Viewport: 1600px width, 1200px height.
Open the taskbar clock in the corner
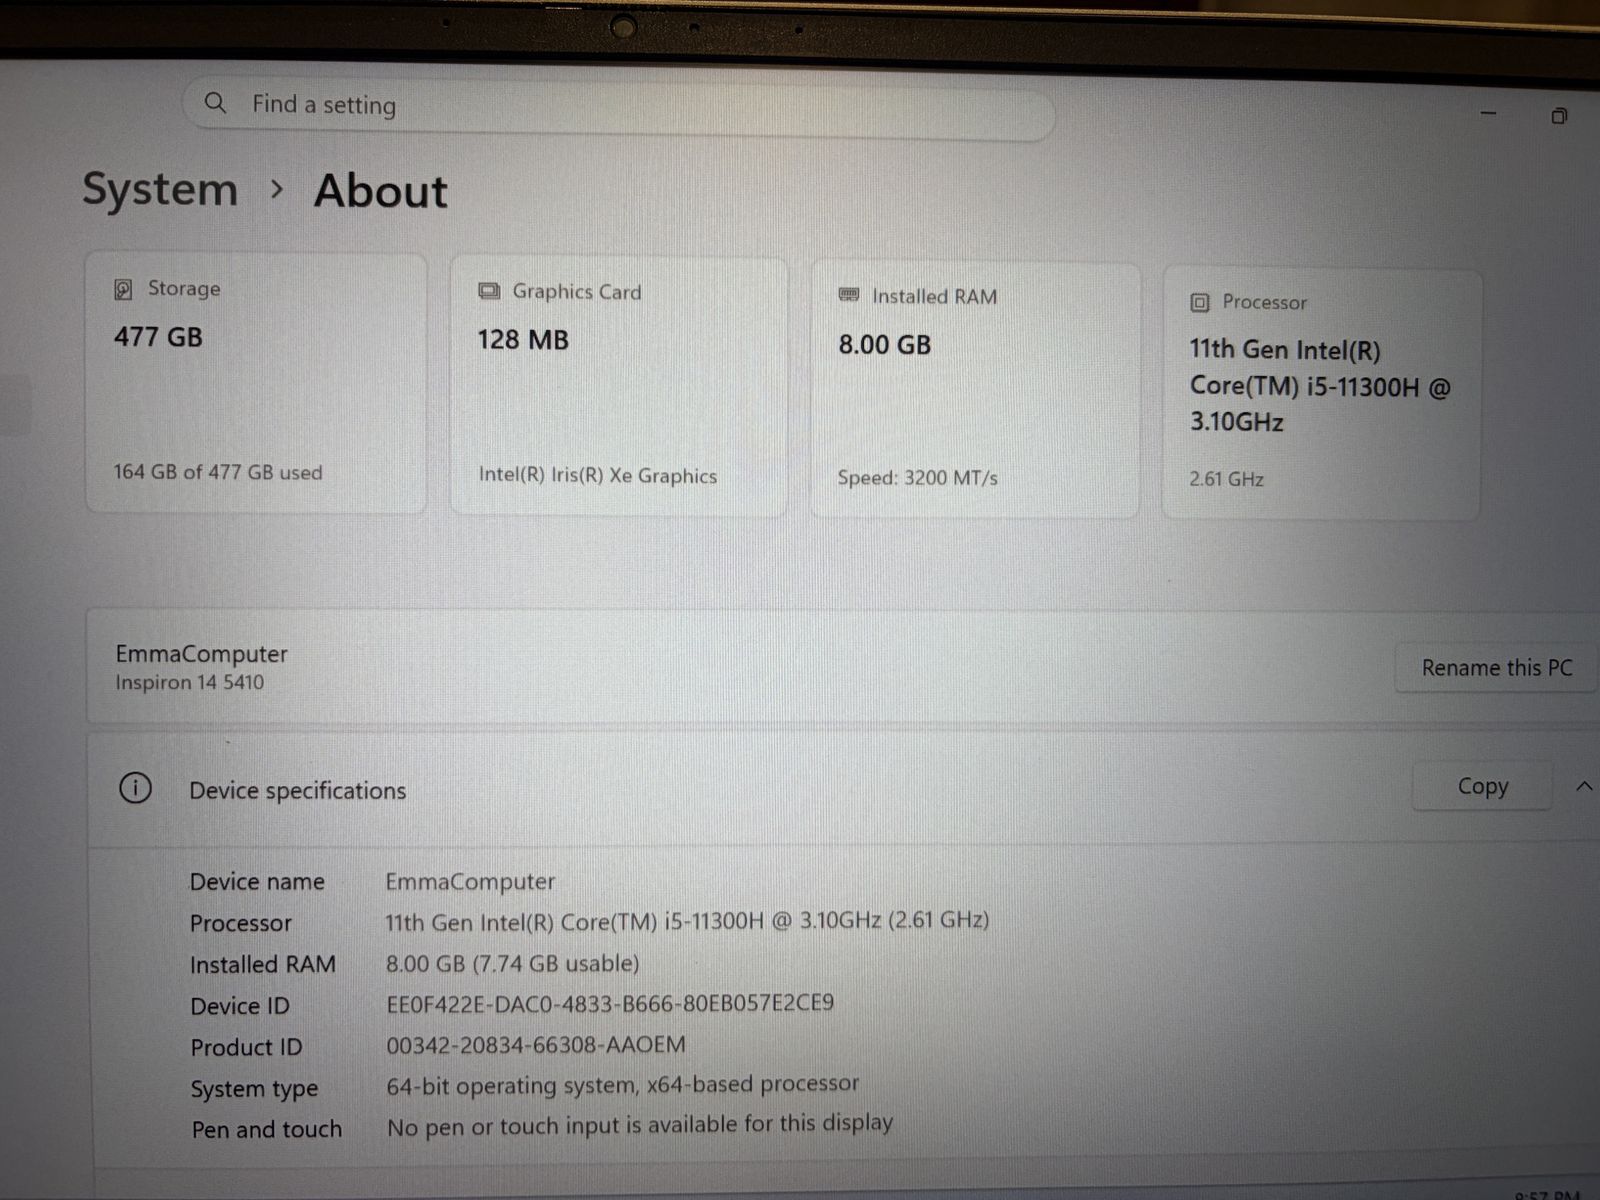pos(1546,1193)
